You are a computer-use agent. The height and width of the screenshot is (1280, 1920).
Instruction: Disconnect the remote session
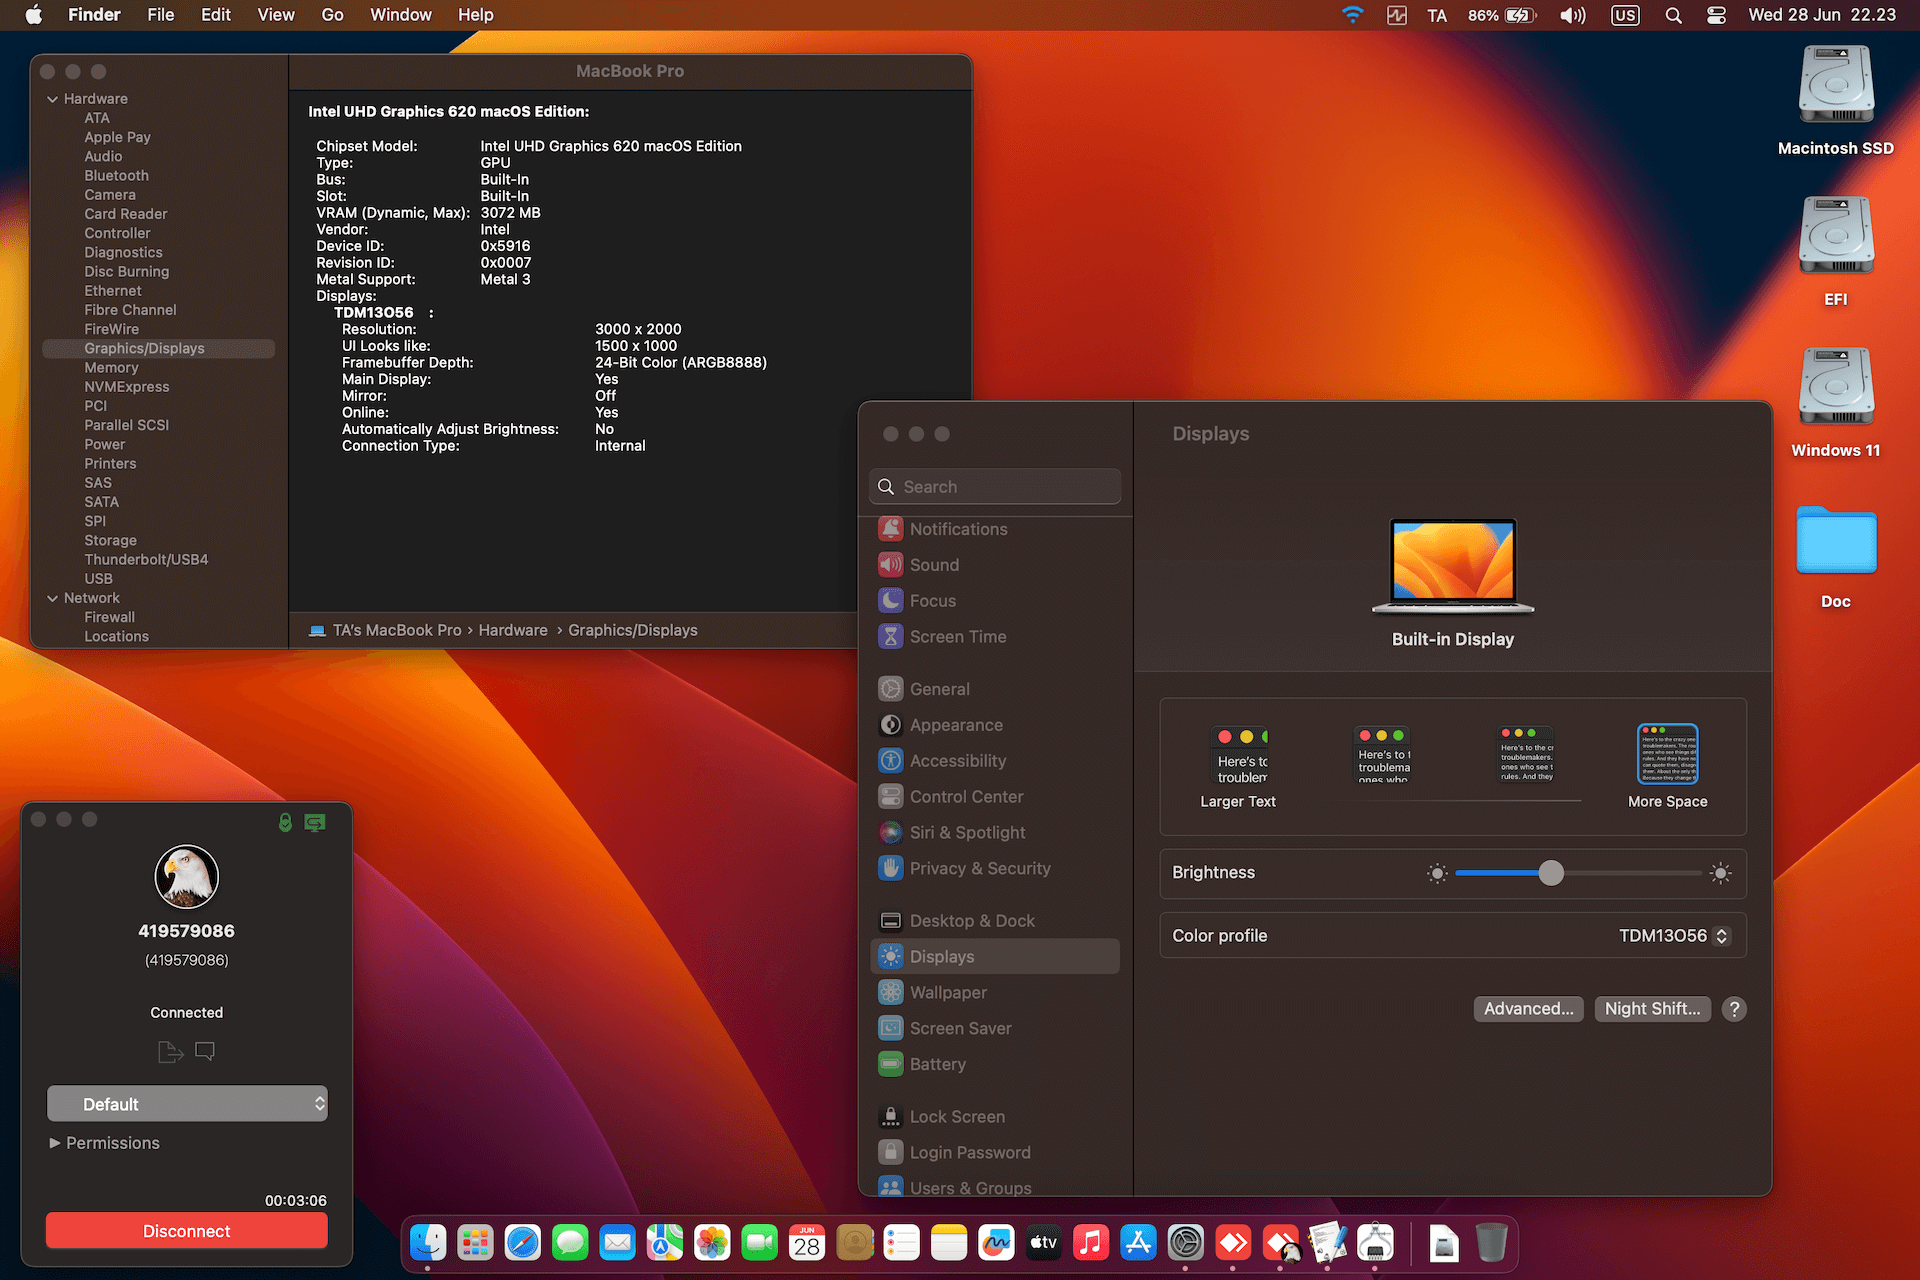(187, 1231)
